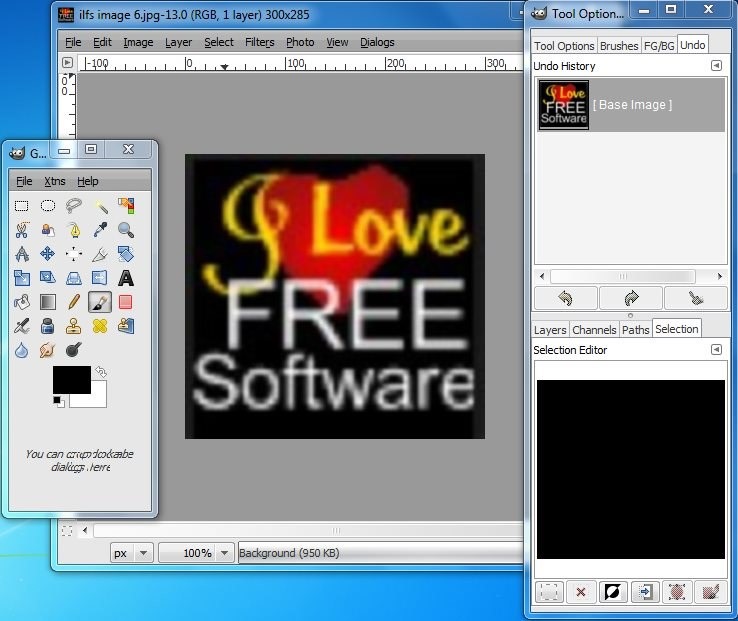738x621 pixels.
Task: Select the Text tool letter A
Action: (x=126, y=278)
